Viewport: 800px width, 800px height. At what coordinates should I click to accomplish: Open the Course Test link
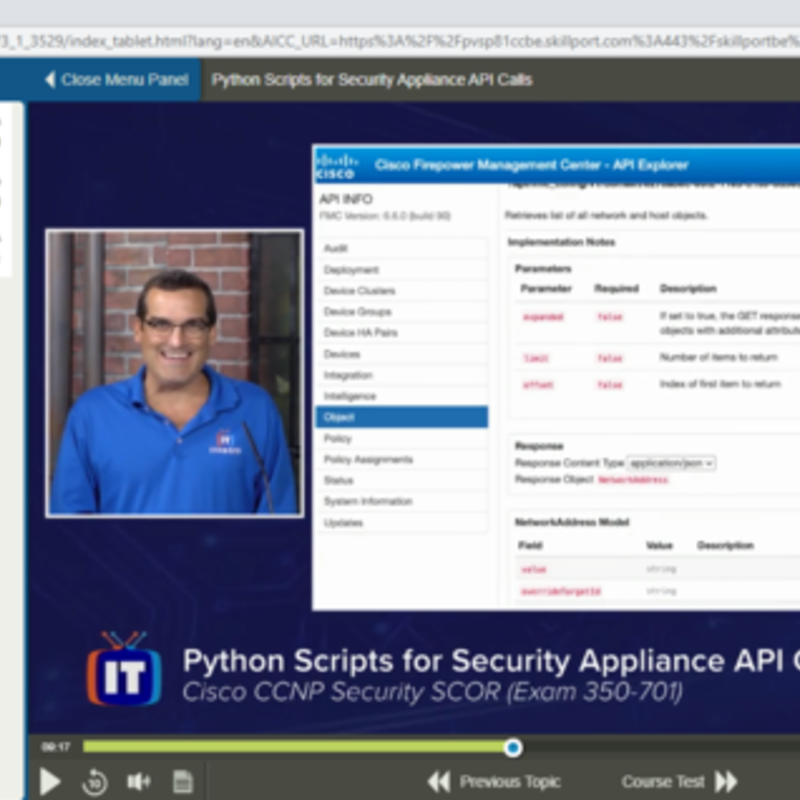coord(663,781)
